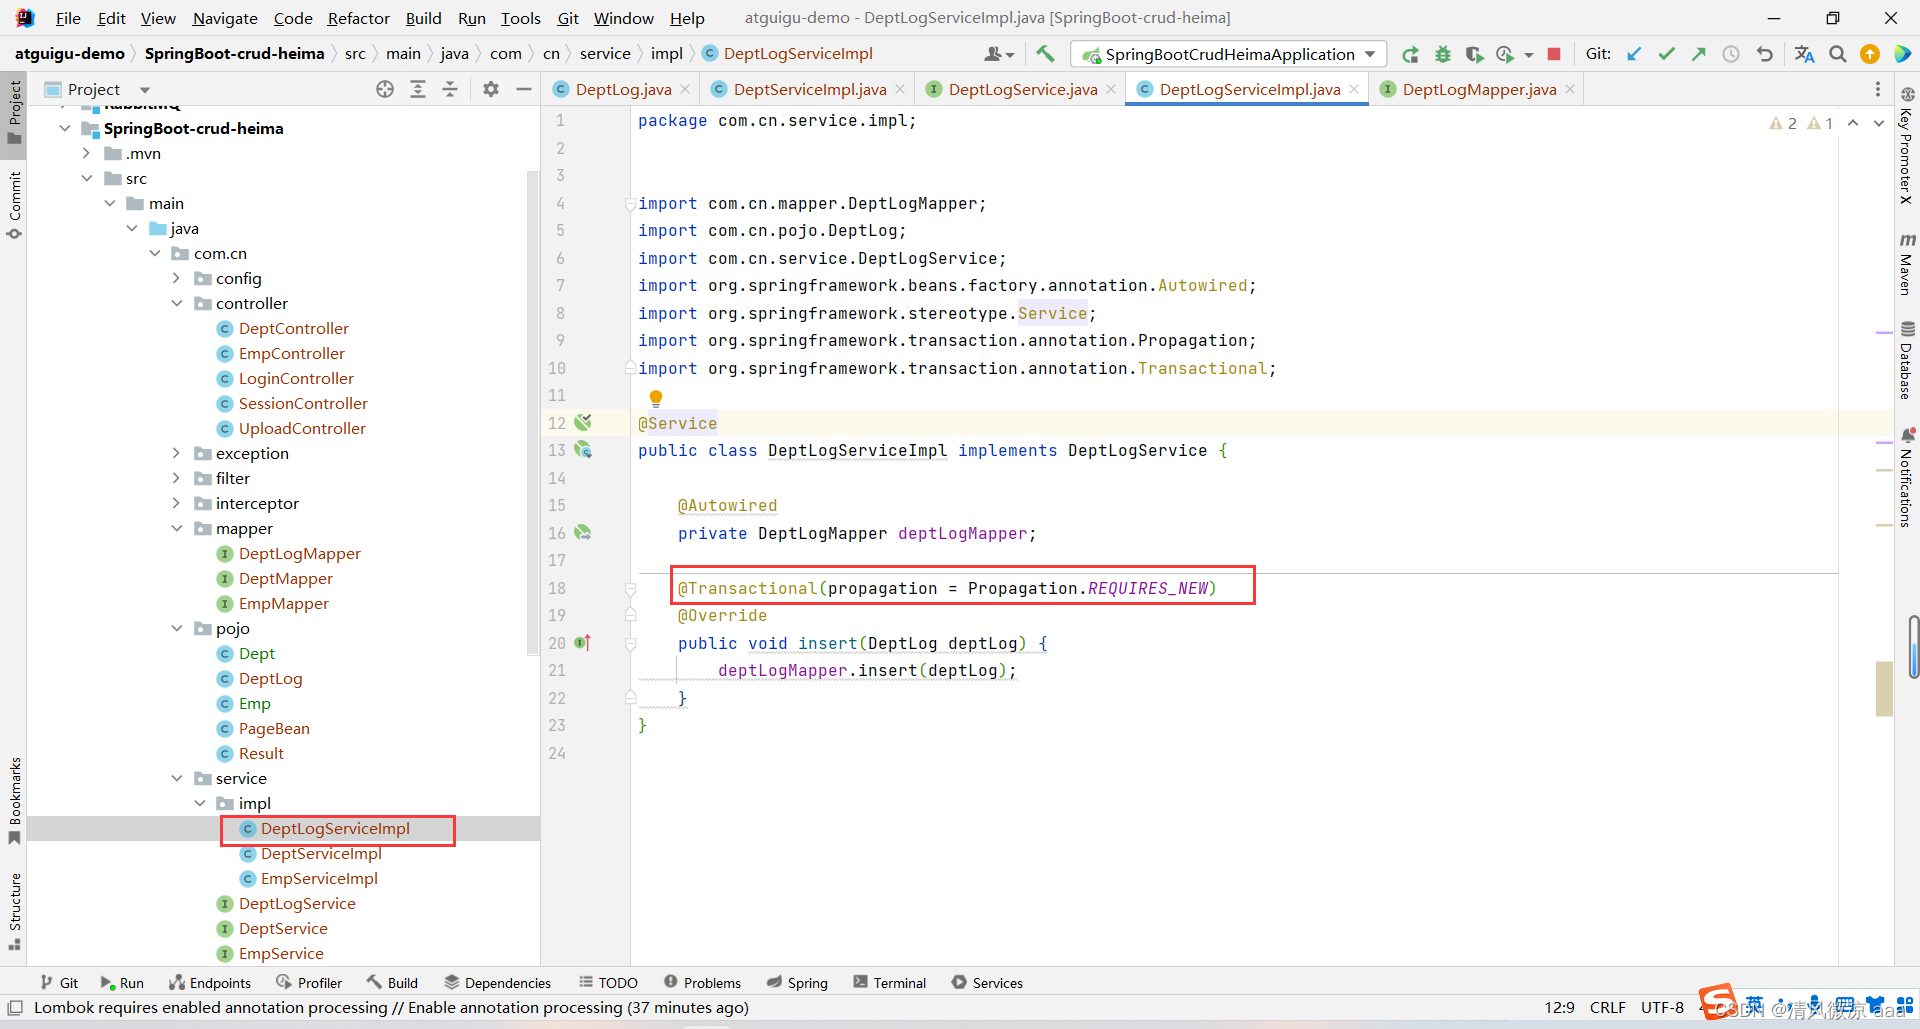Viewport: 1920px width, 1029px height.
Task: Expand the interceptor folder
Action: coord(177,503)
